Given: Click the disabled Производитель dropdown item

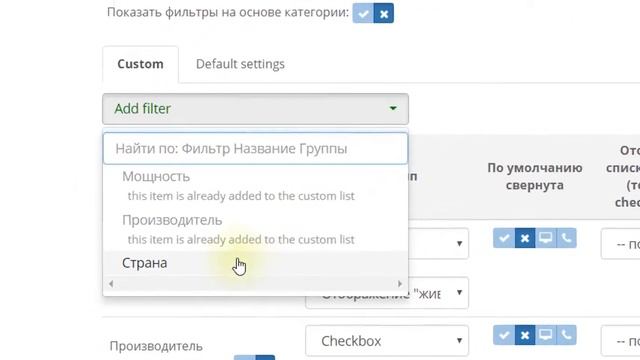Looking at the screenshot, I should click(x=256, y=229).
